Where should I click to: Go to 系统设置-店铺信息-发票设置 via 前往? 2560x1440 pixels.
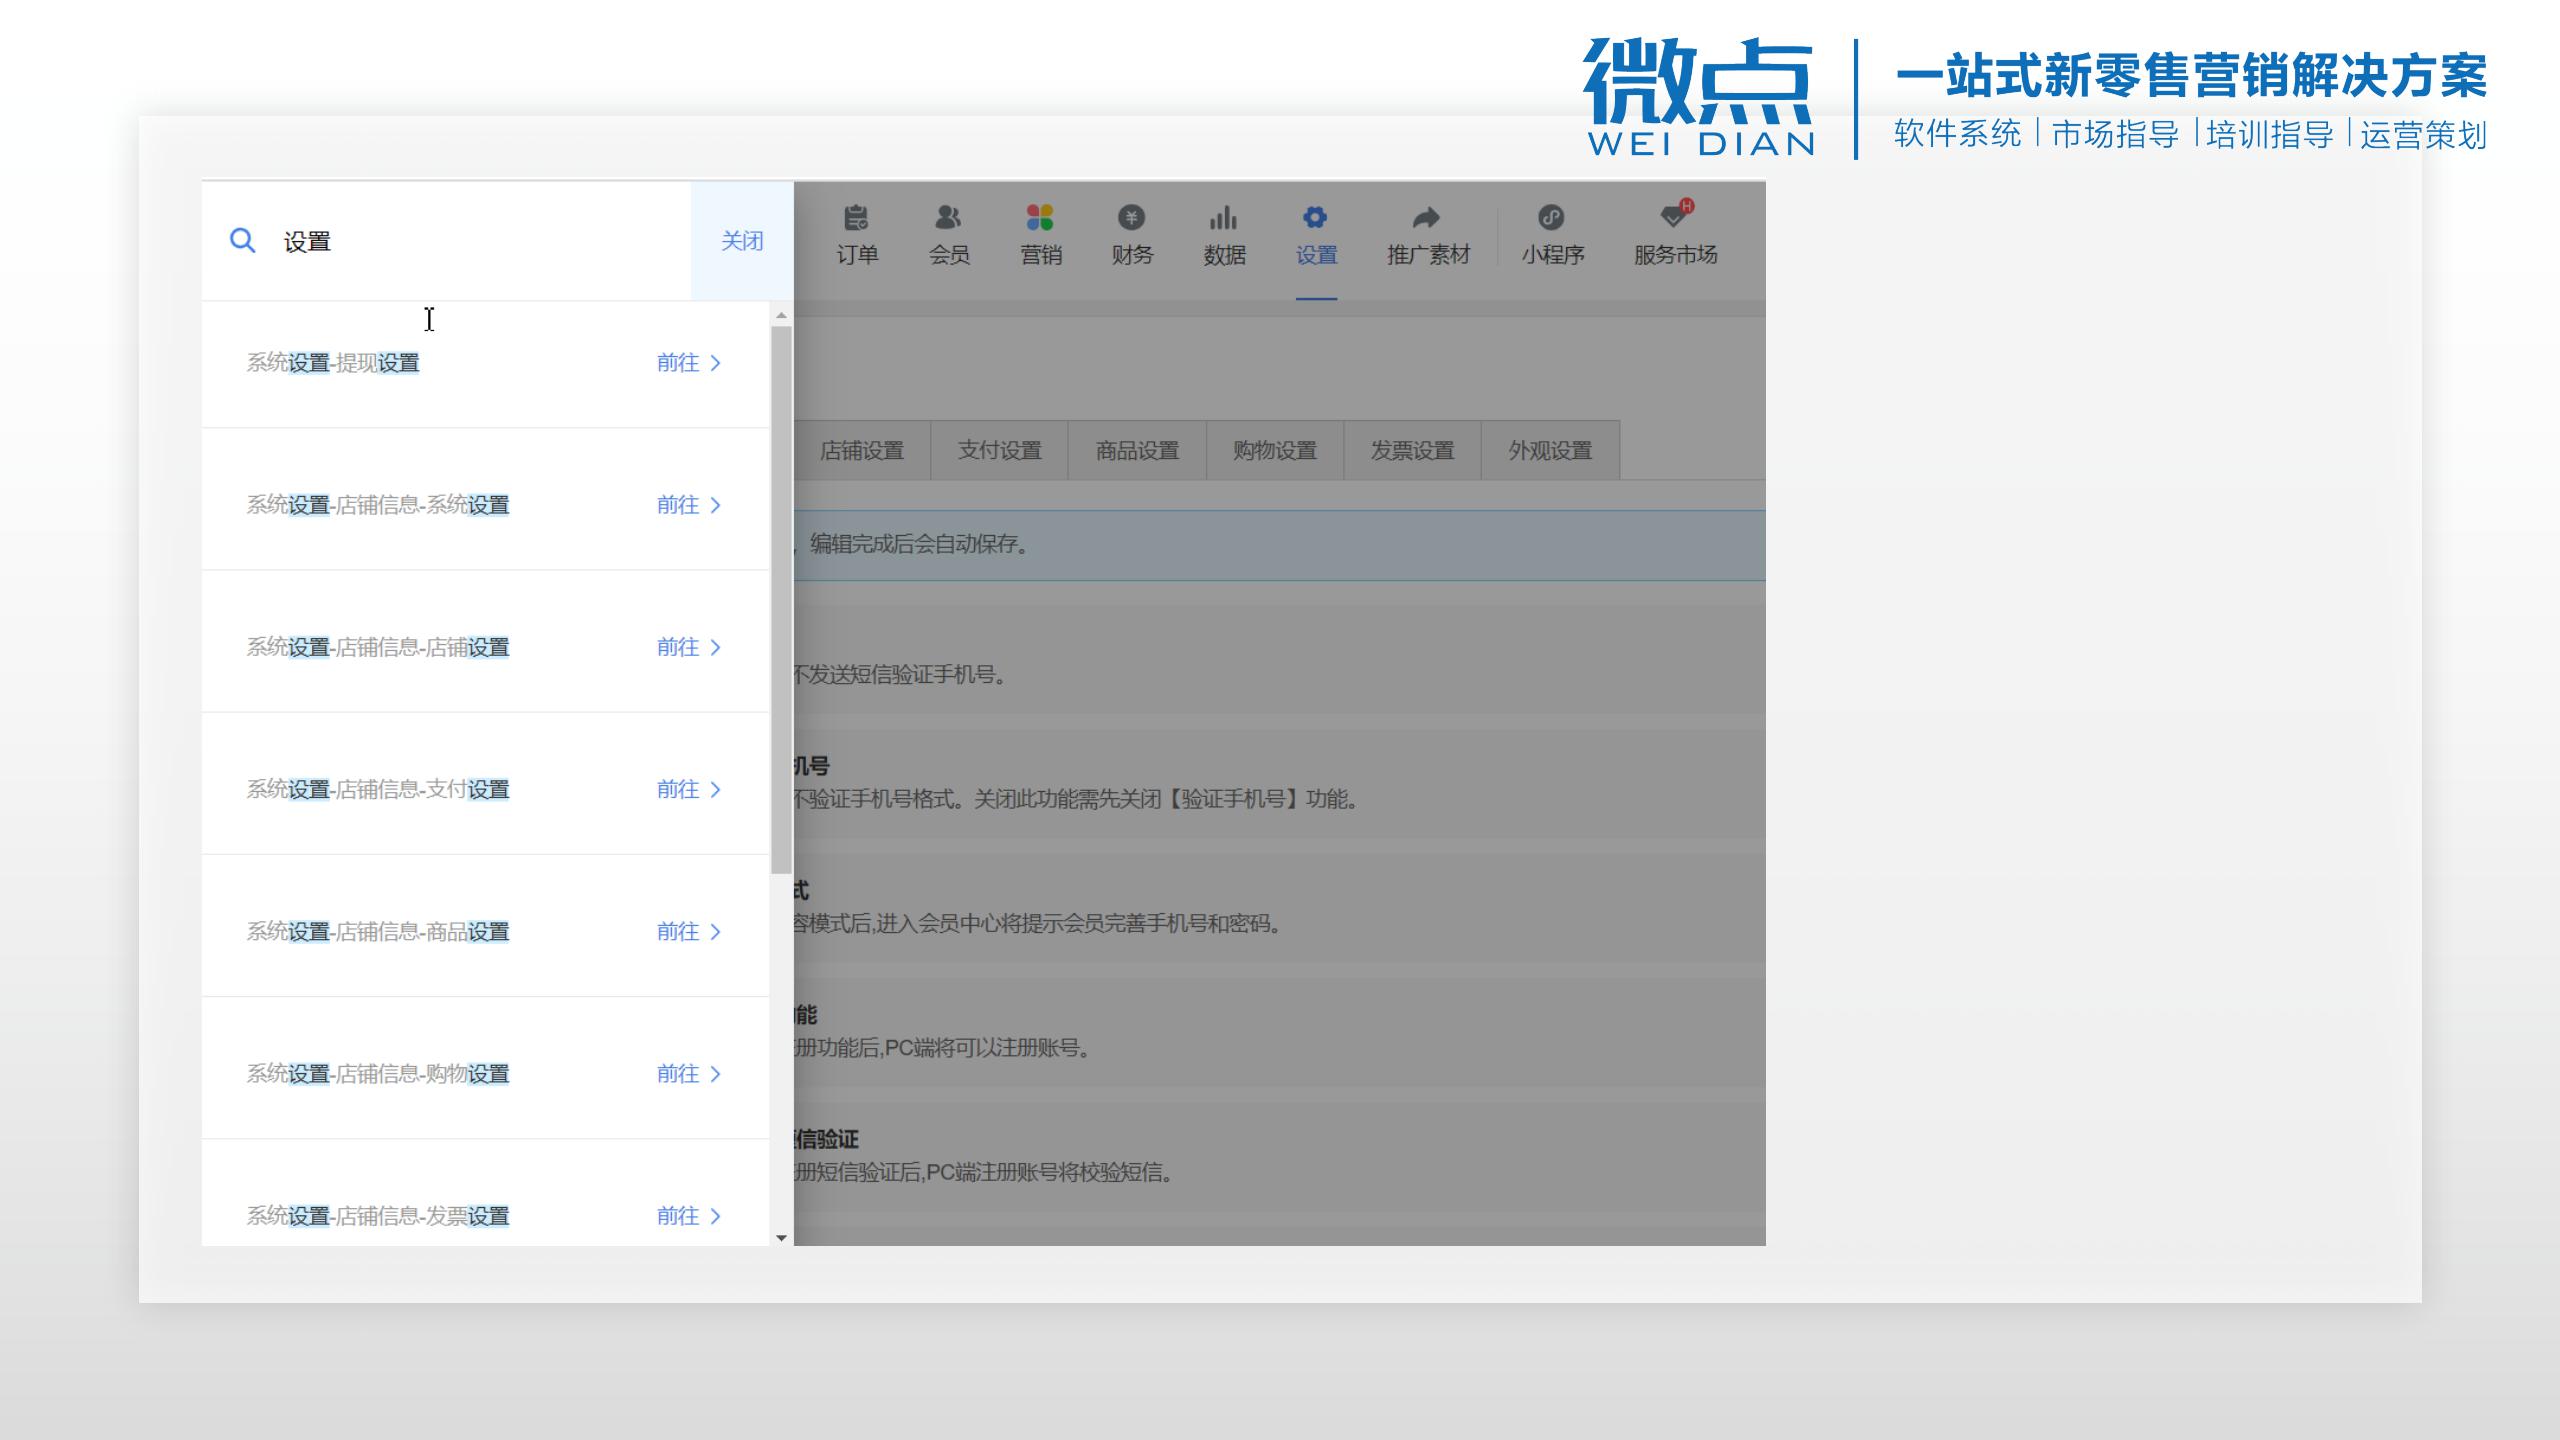[689, 1215]
